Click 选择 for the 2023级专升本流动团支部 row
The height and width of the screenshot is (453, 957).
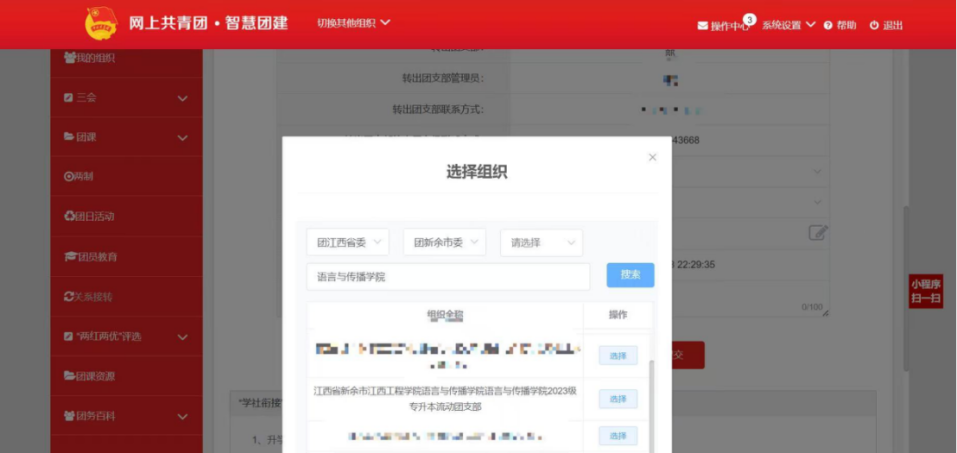click(618, 399)
